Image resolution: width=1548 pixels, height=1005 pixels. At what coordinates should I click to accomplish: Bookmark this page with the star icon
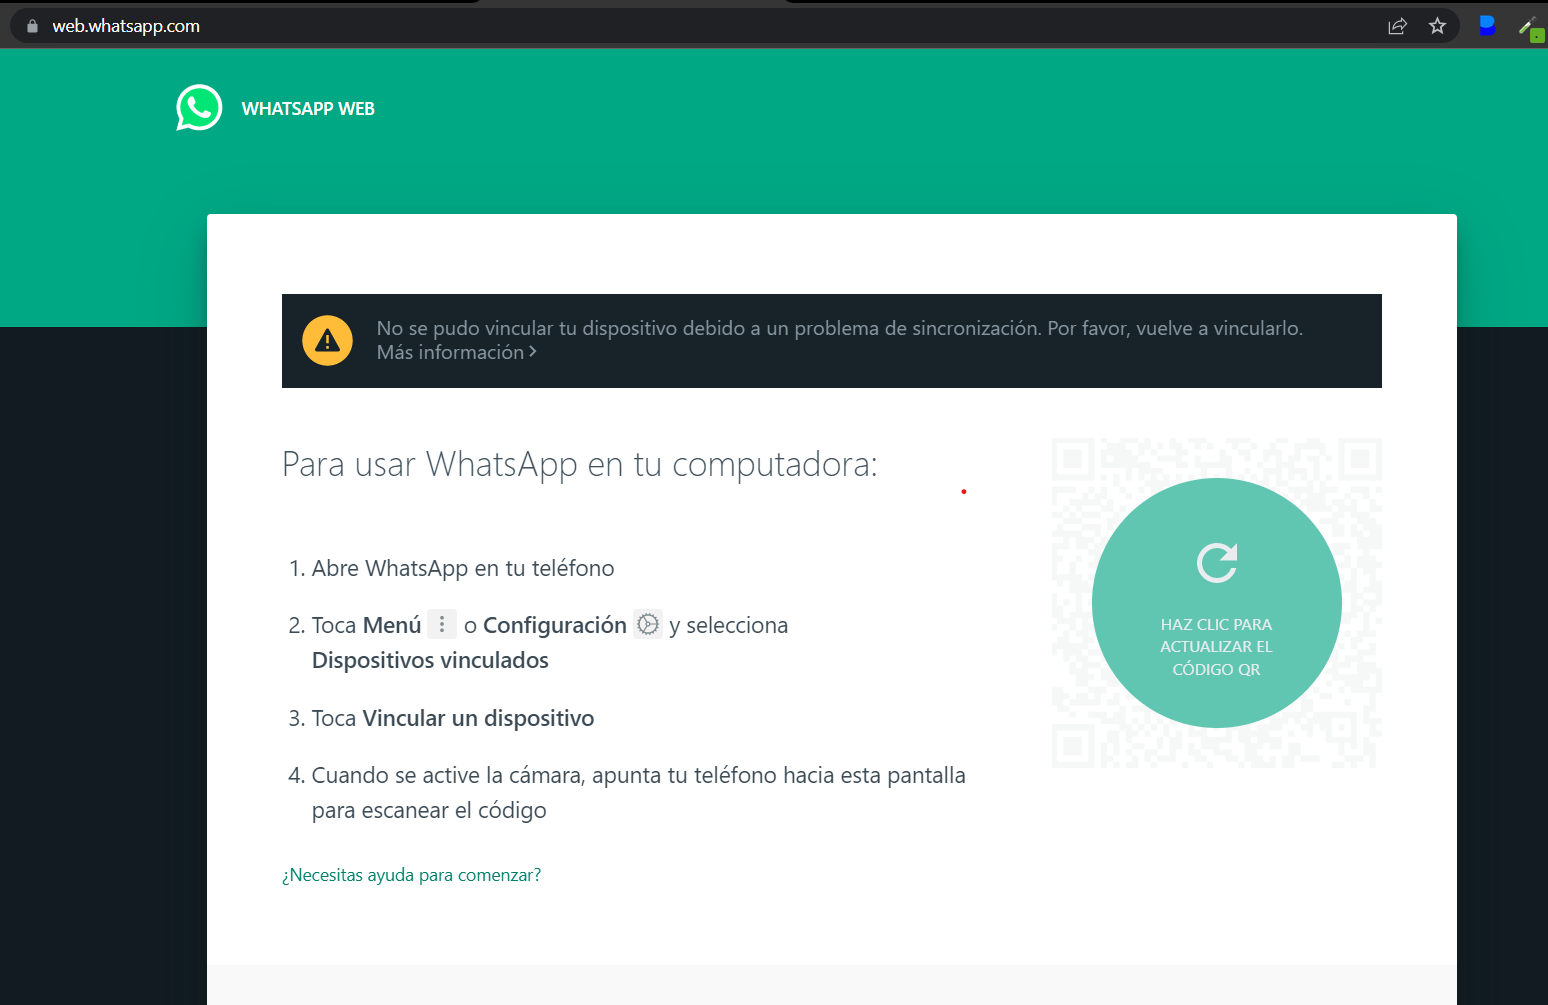coord(1437,26)
